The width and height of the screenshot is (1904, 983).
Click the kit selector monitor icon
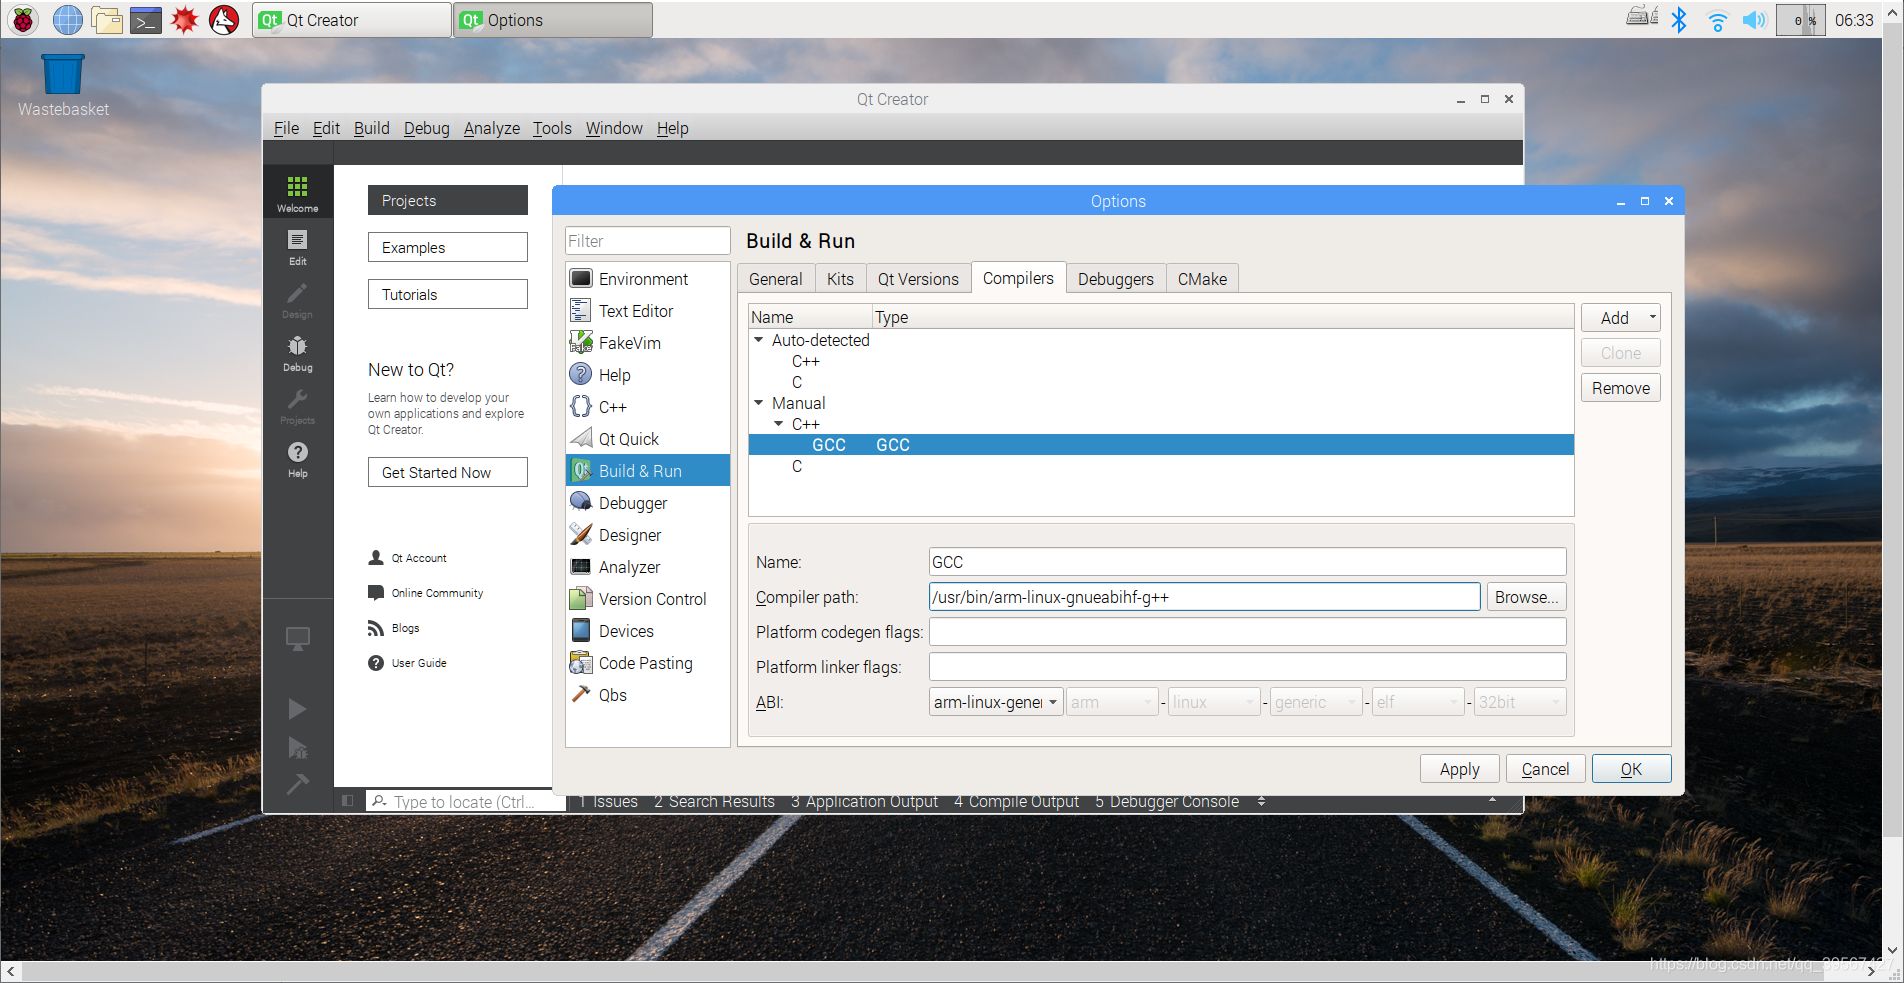coord(297,638)
